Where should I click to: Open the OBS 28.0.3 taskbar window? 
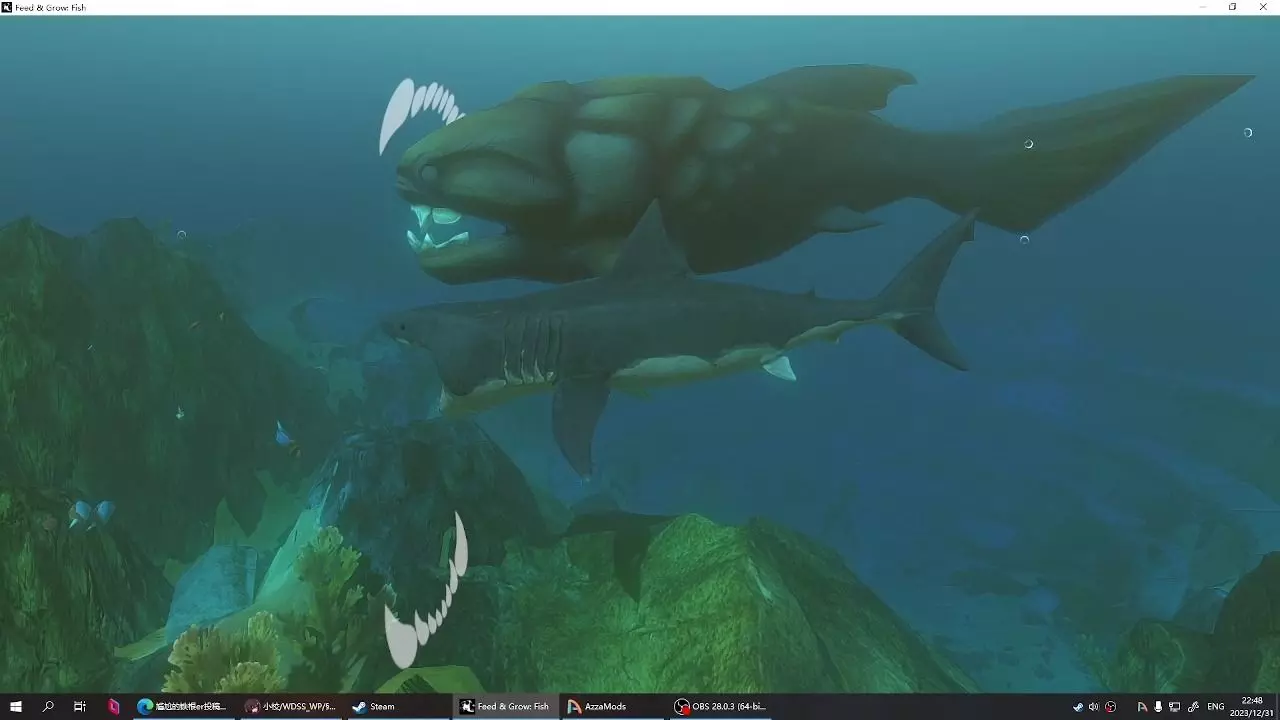tap(721, 706)
